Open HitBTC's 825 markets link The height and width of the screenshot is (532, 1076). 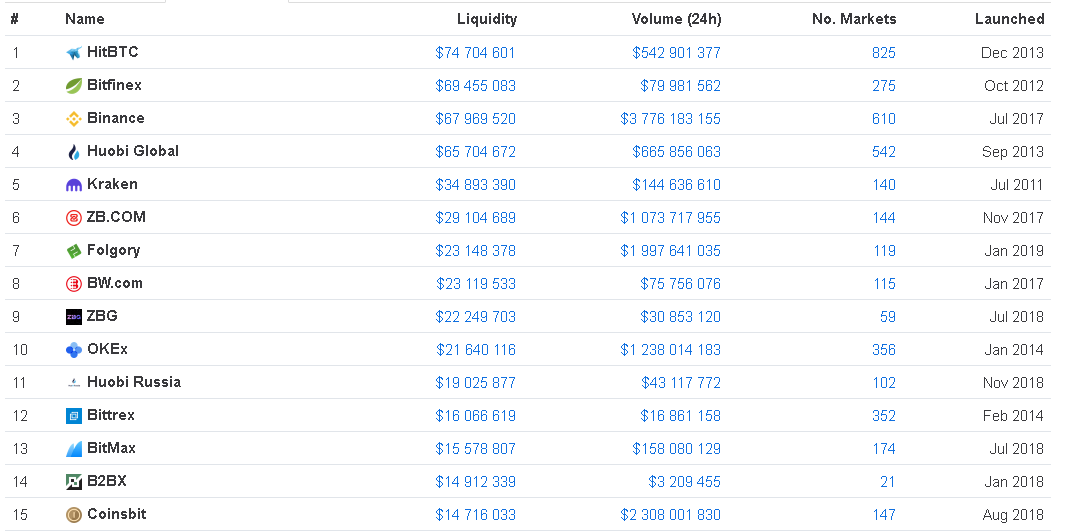883,53
